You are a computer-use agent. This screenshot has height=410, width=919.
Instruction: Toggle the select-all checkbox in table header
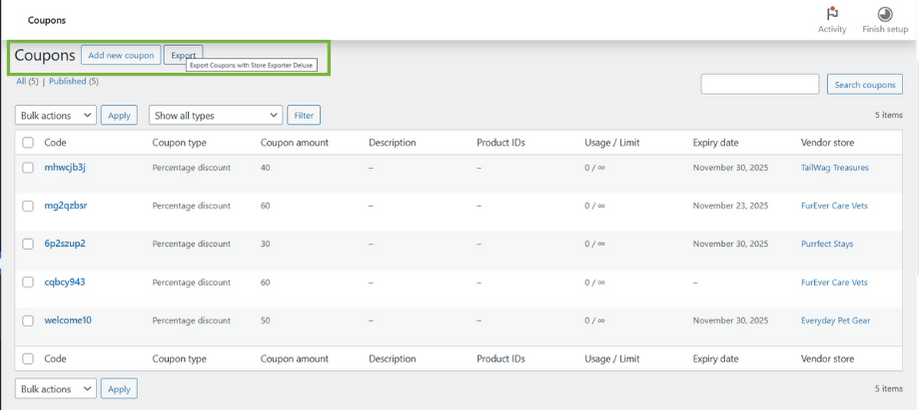tap(28, 143)
